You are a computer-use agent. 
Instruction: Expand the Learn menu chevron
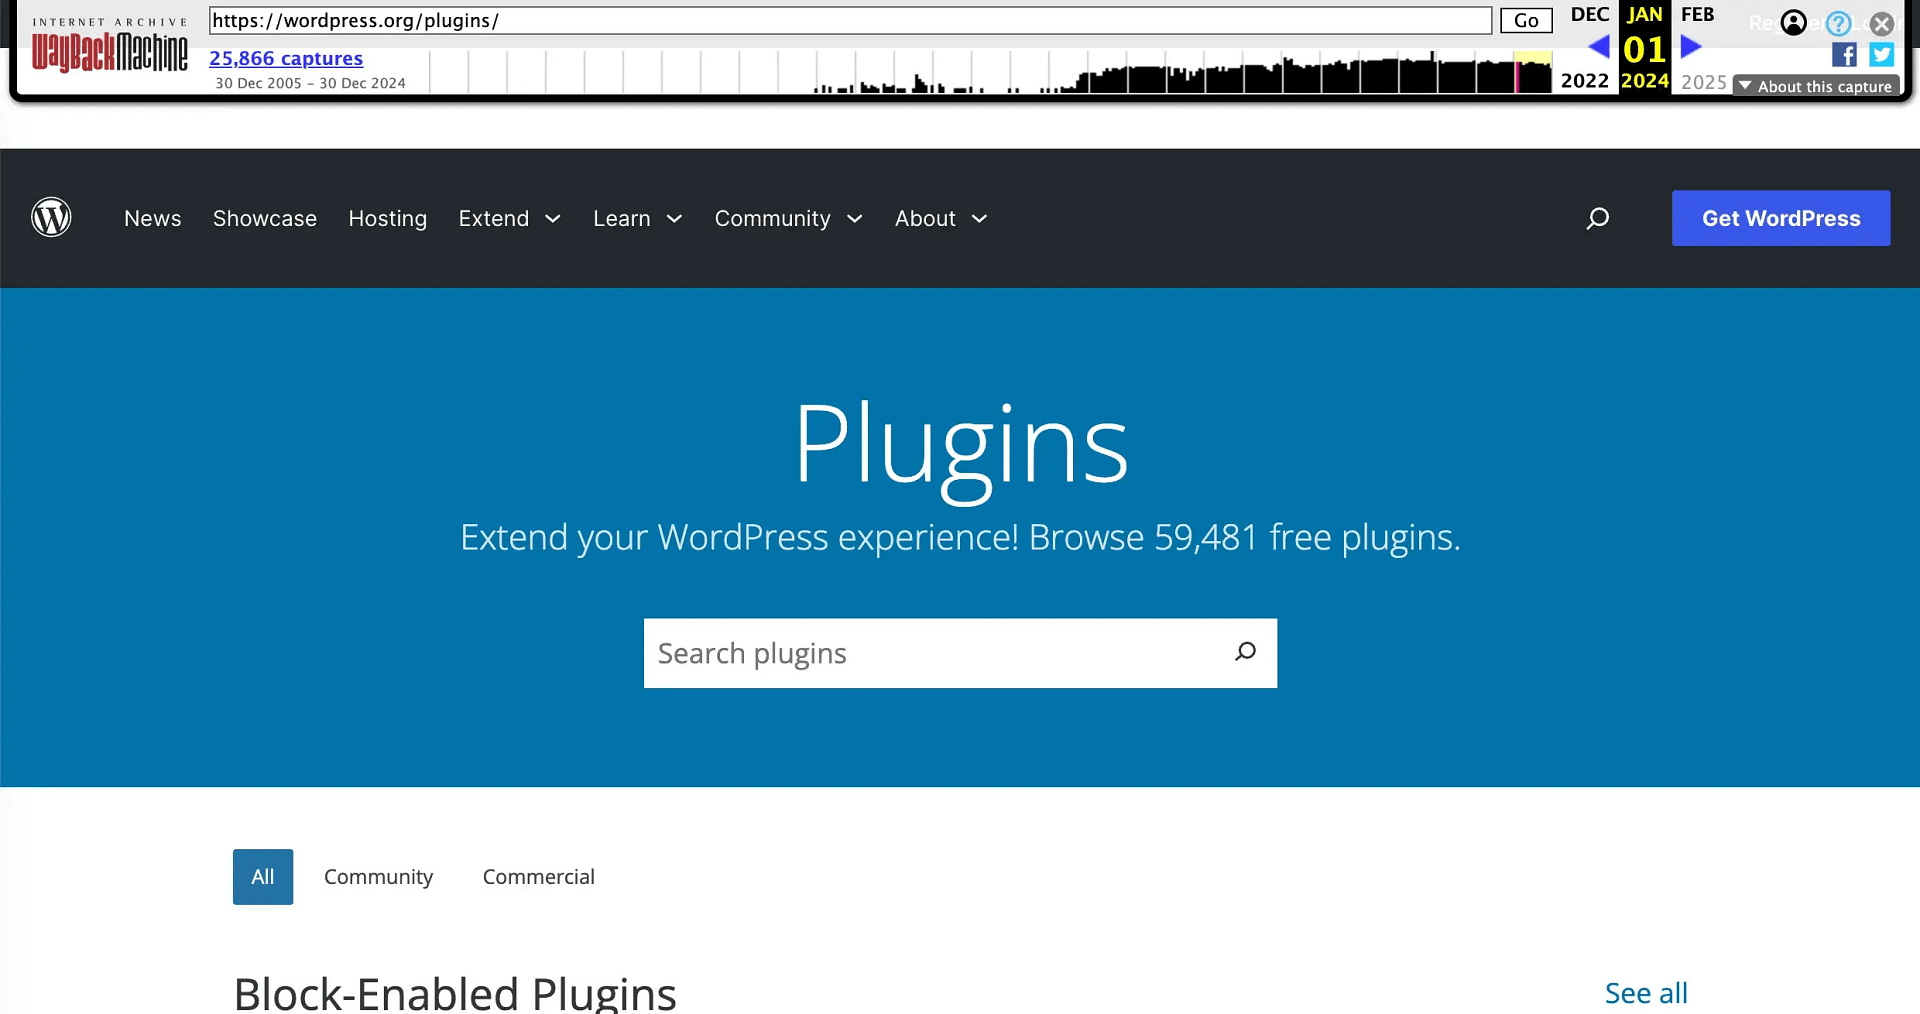(x=675, y=219)
